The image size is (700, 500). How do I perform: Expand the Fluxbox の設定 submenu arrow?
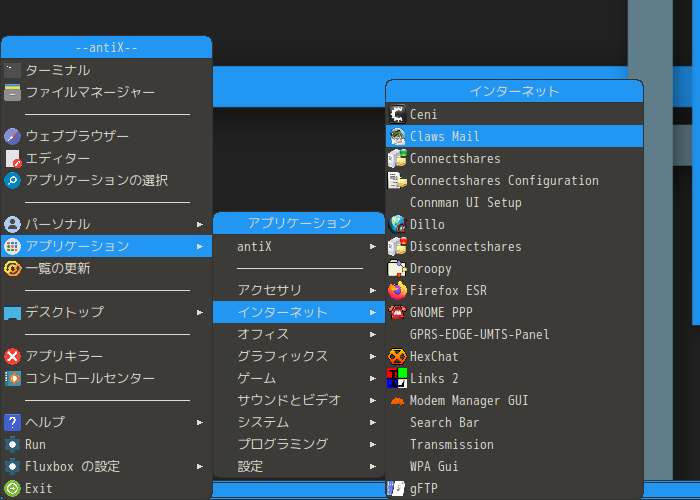click(200, 467)
